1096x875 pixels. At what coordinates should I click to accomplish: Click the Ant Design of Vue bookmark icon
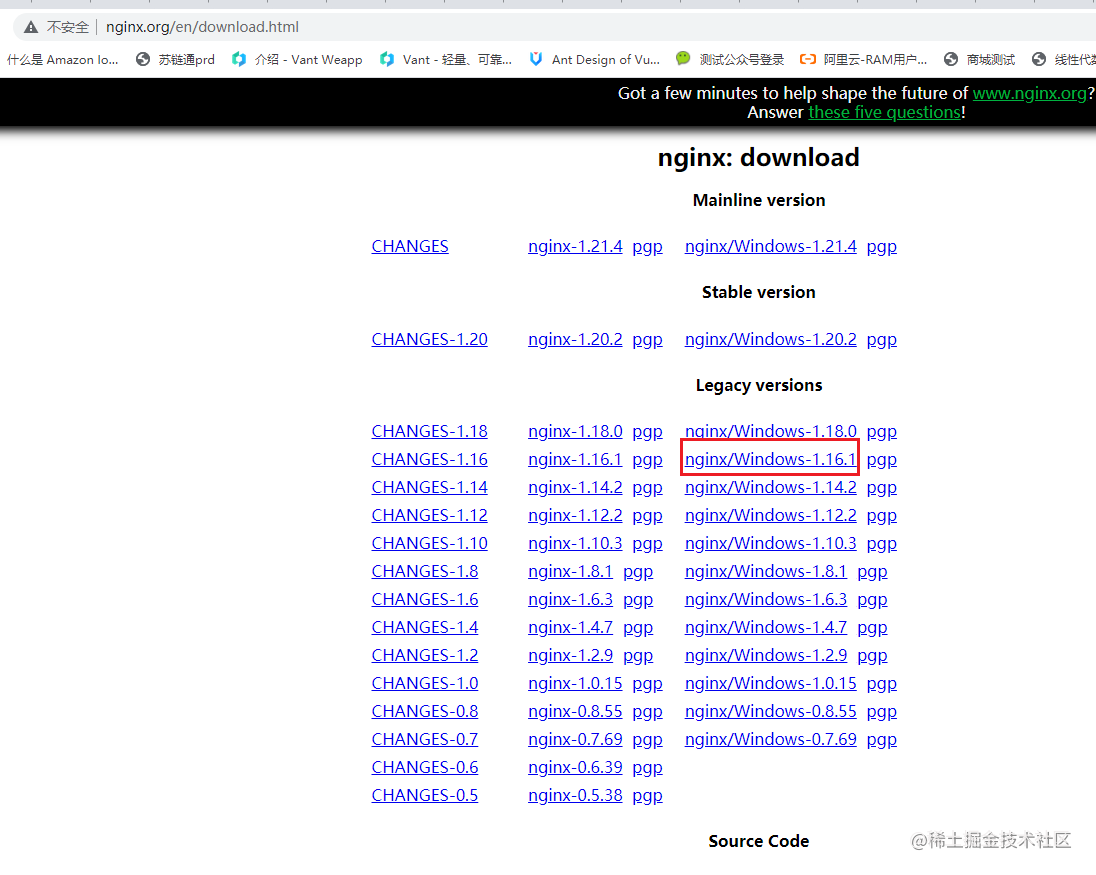tap(538, 59)
